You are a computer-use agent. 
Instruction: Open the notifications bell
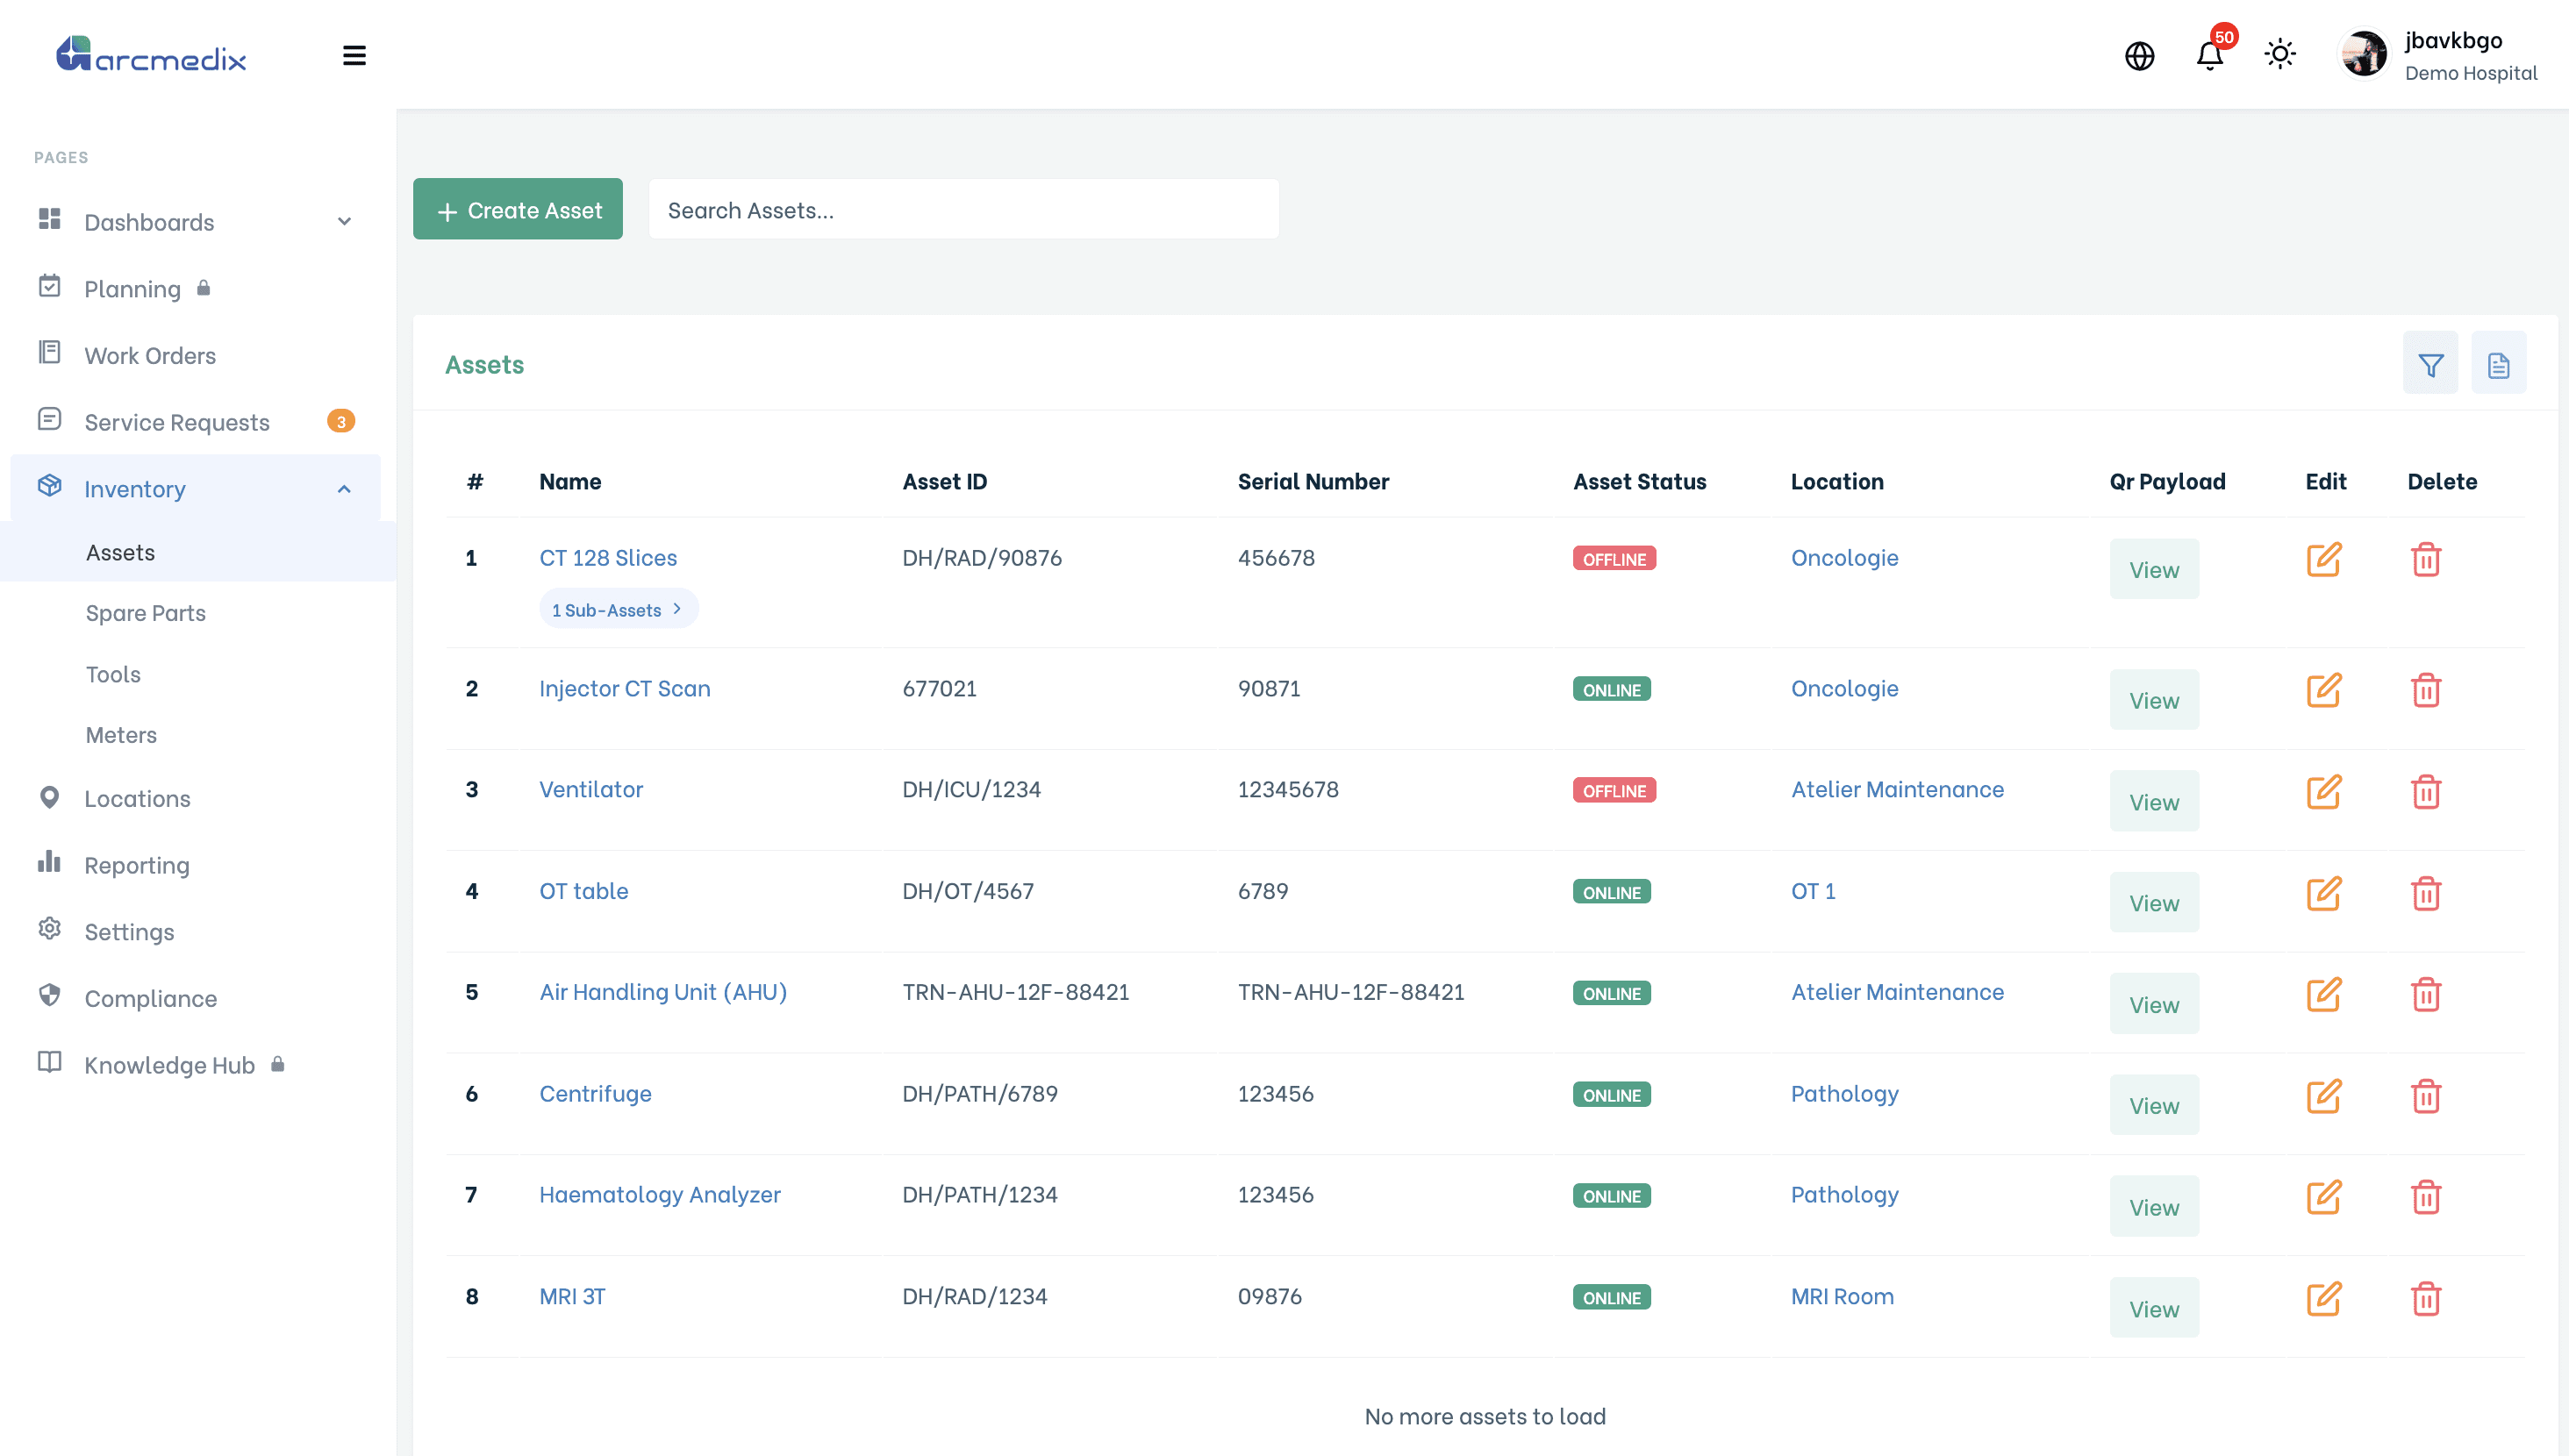[x=2210, y=55]
